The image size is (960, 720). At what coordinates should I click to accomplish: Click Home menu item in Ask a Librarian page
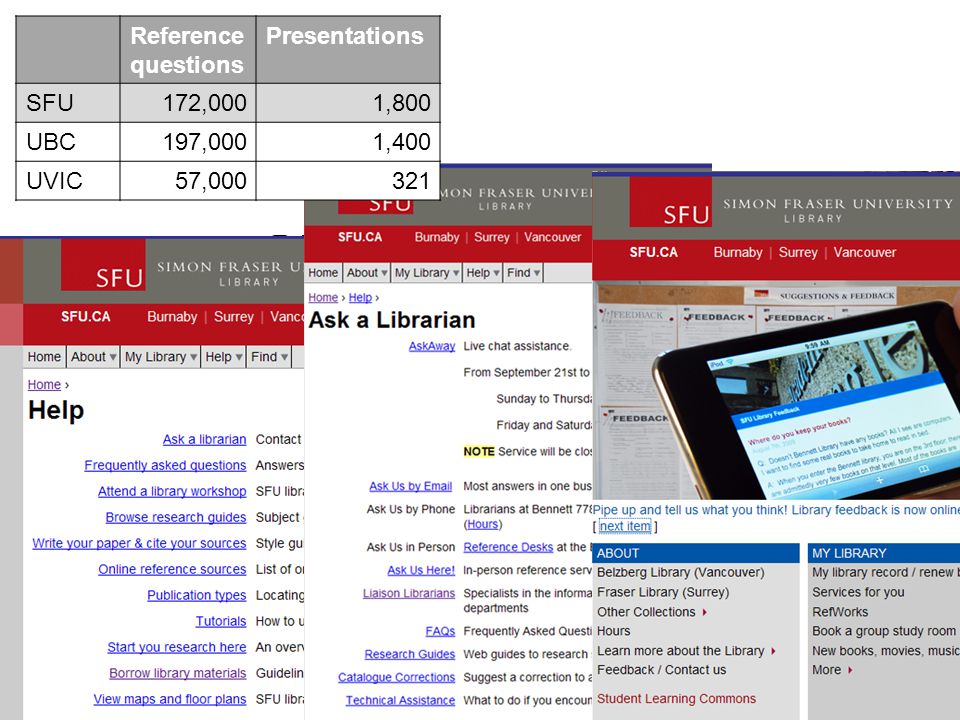[323, 272]
